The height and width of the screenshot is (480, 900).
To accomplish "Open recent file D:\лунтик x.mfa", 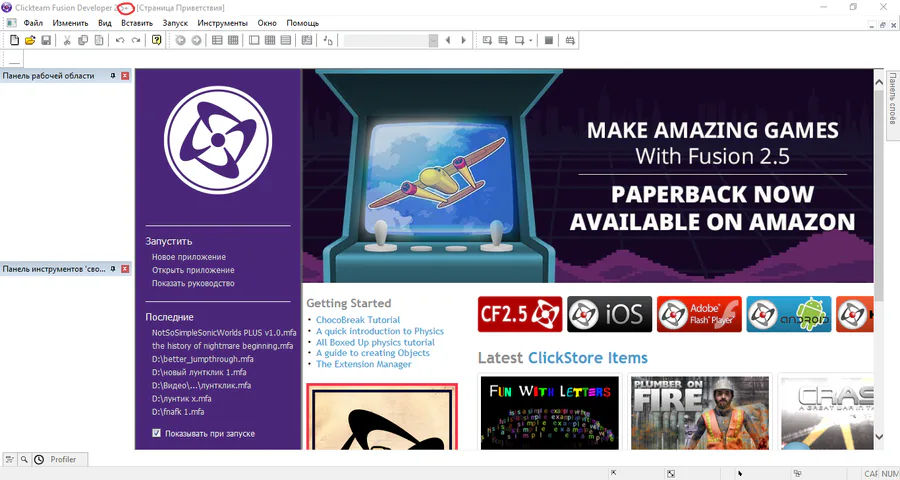I will pos(181,398).
